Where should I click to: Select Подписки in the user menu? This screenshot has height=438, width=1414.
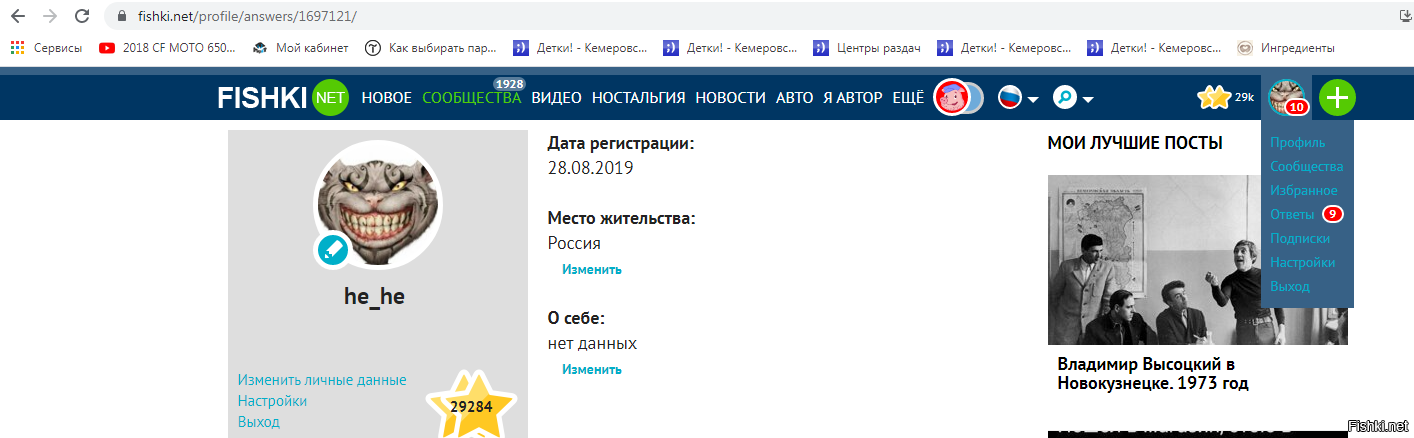1299,239
